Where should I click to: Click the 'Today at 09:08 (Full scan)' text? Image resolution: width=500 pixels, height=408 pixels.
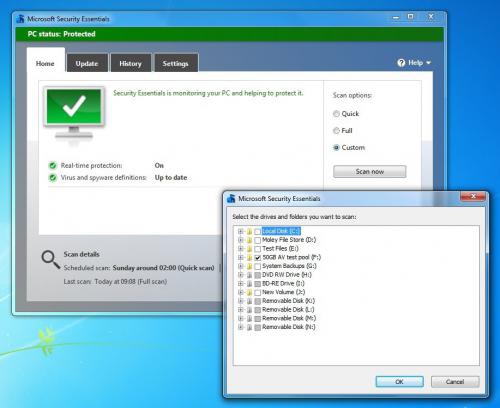(131, 282)
